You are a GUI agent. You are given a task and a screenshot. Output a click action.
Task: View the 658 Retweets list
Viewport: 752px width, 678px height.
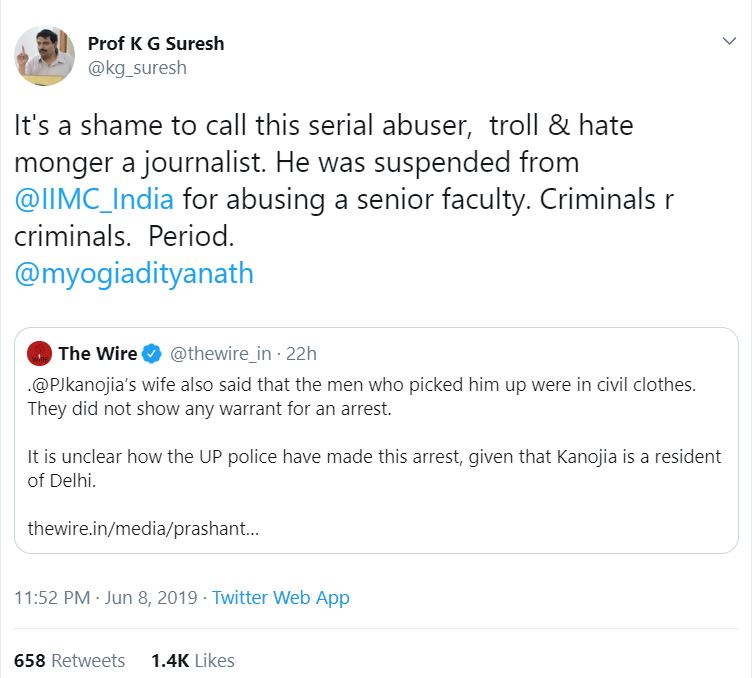click(x=70, y=661)
